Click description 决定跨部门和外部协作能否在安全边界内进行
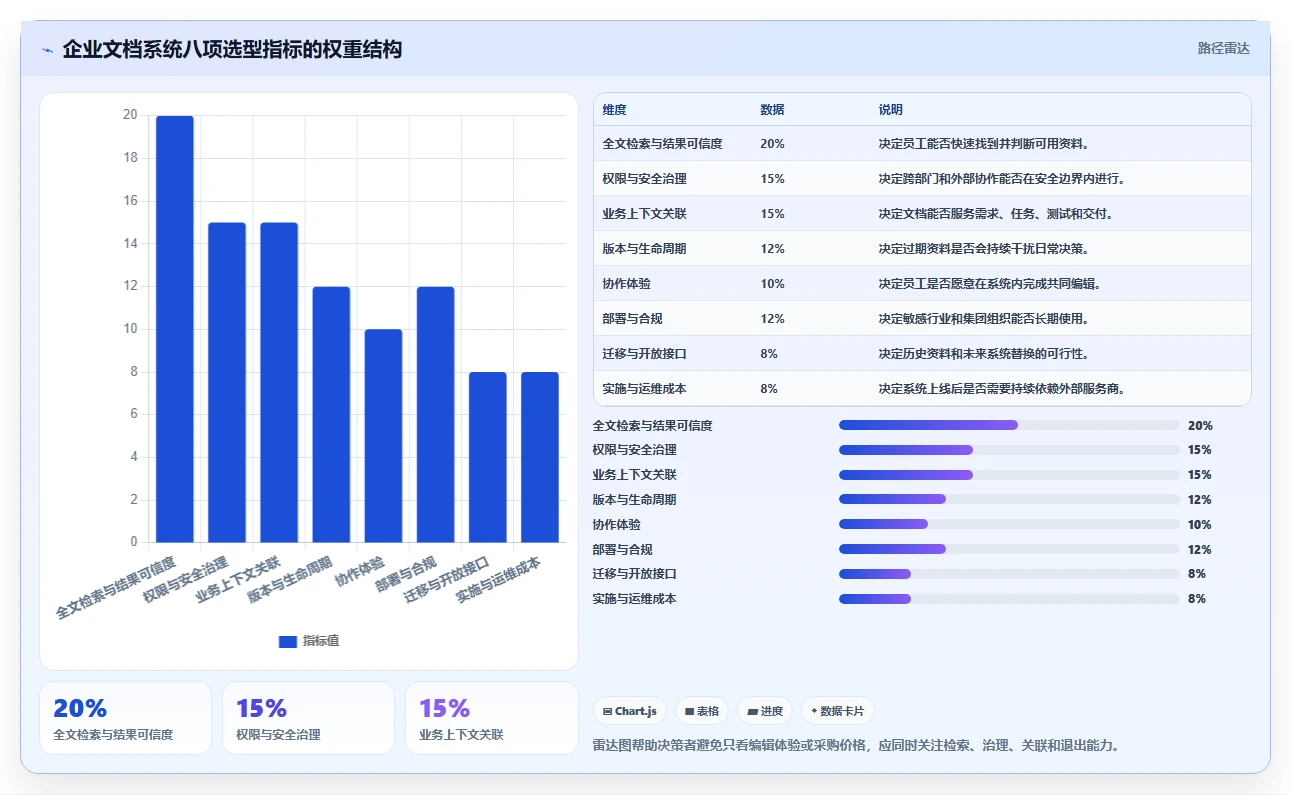1291x795 pixels. click(x=1001, y=179)
